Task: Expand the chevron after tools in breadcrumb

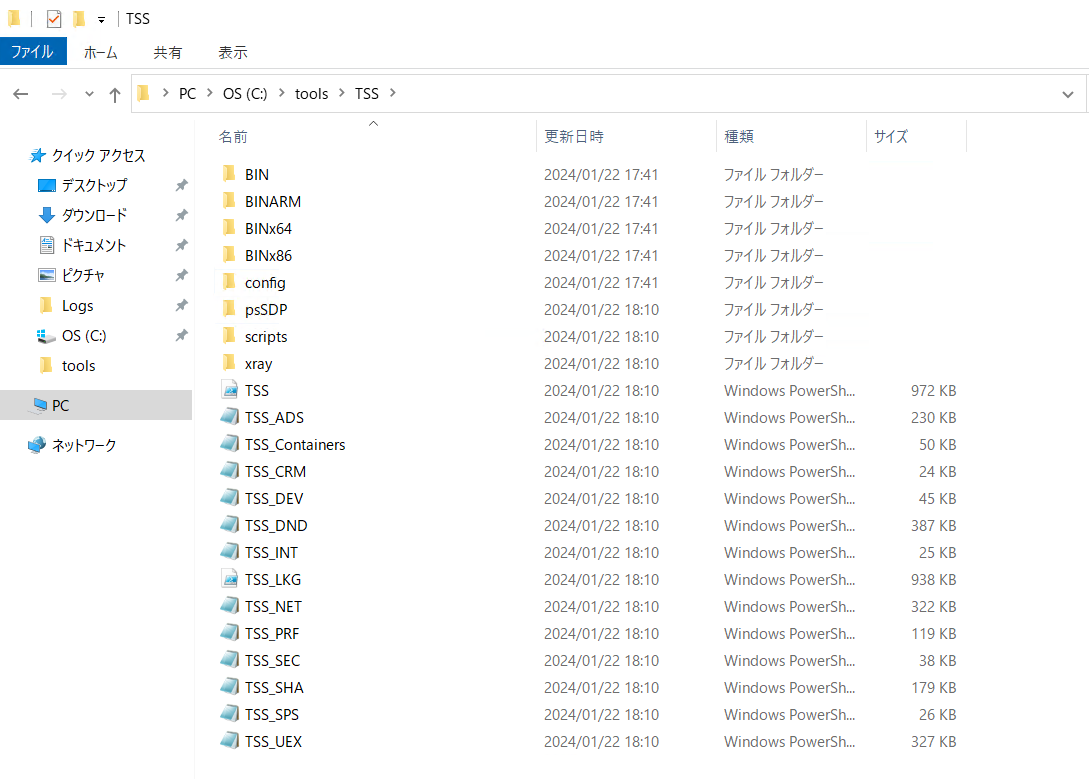Action: click(x=342, y=93)
